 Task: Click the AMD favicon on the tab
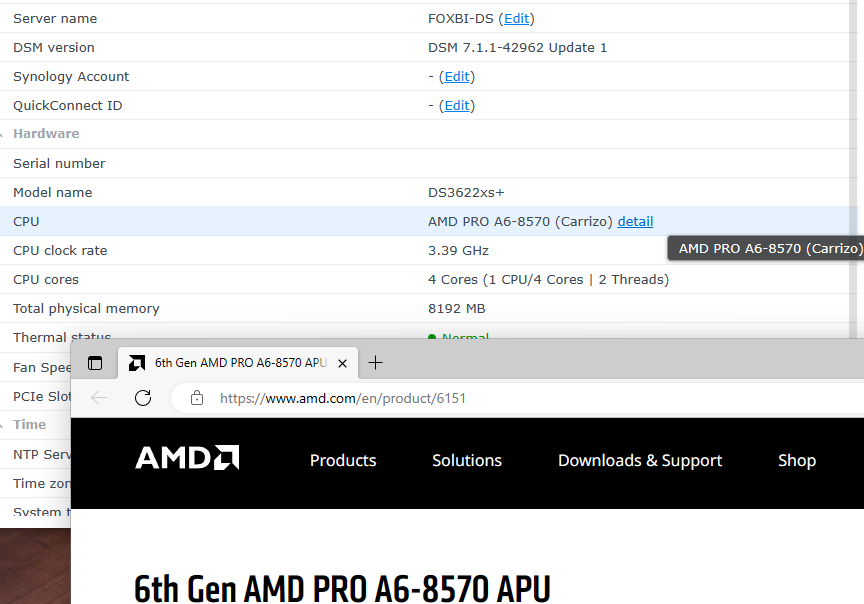pos(136,363)
